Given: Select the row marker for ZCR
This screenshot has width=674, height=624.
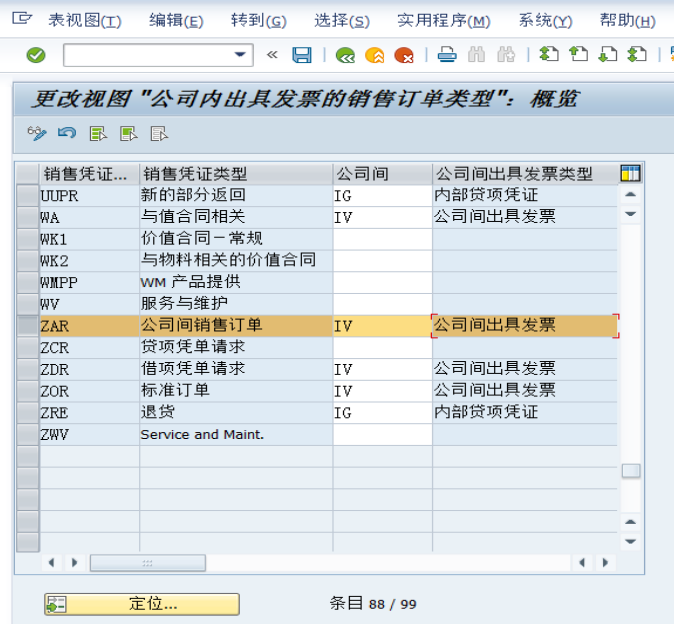Looking at the screenshot, I should click(28, 348).
